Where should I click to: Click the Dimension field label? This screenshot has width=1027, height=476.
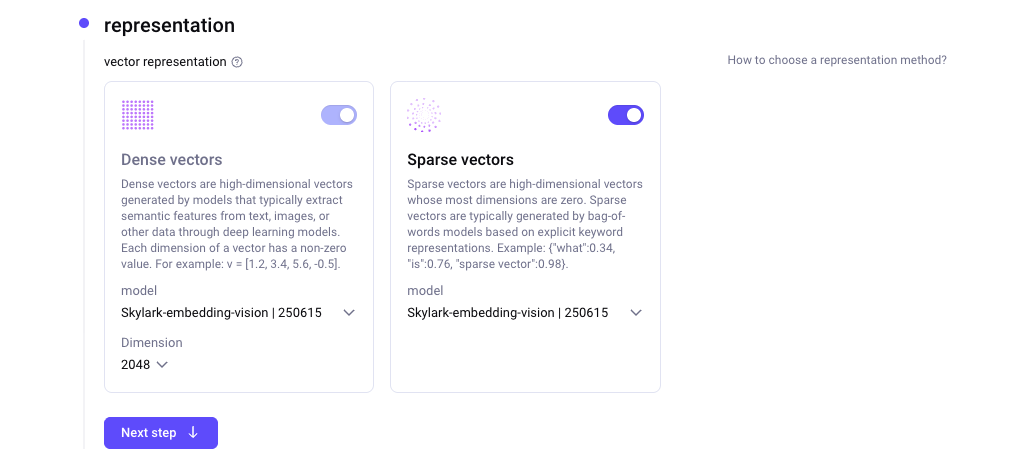pyautogui.click(x=152, y=343)
